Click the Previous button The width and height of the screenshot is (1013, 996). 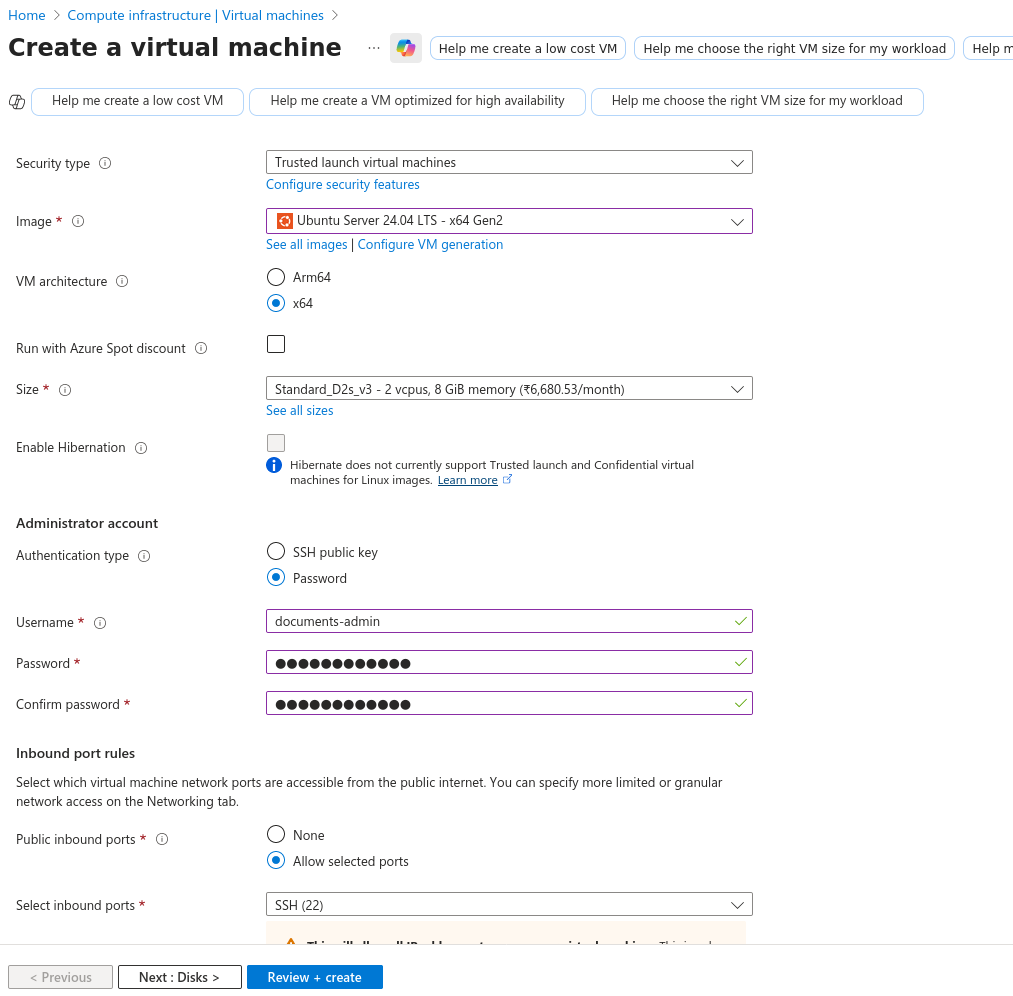coord(61,977)
